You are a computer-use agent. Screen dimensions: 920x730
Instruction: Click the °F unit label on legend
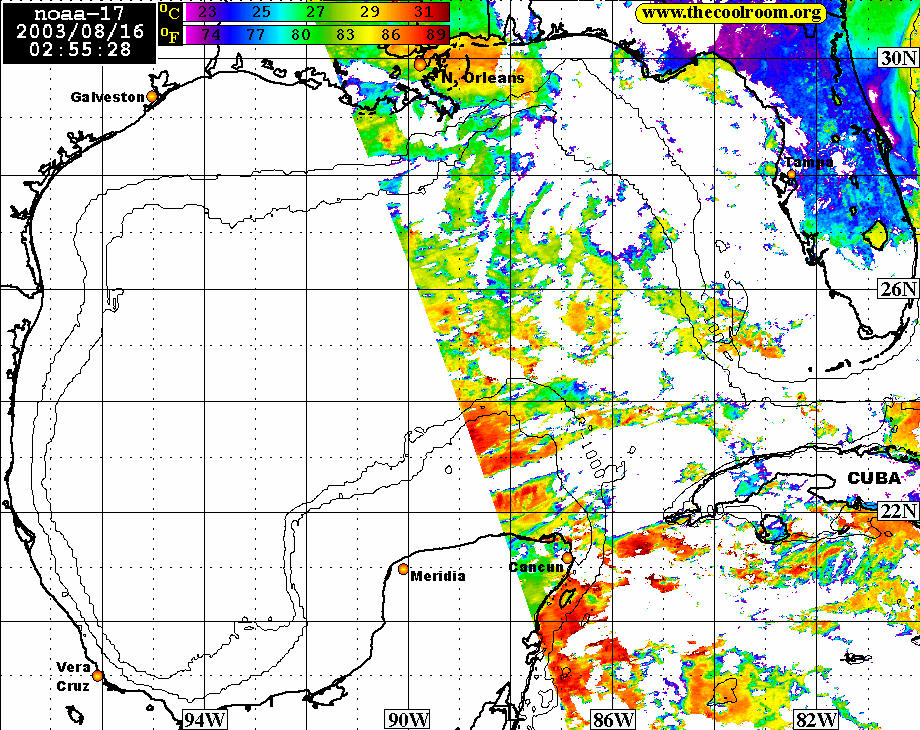pyautogui.click(x=170, y=35)
